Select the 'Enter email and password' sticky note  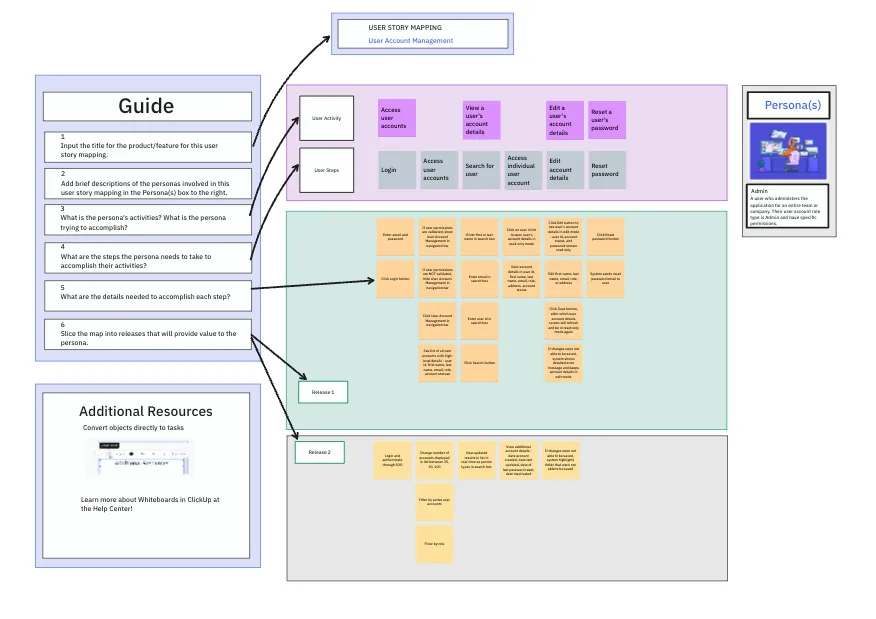(x=396, y=237)
